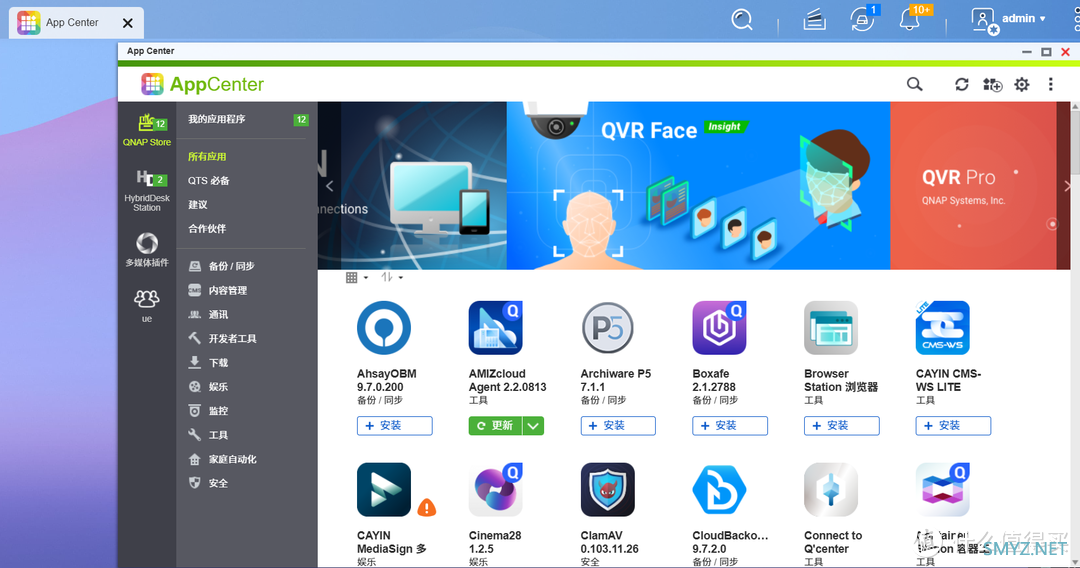Open the AppCenter three-dot more menu
The image size is (1080, 568).
(x=1050, y=84)
